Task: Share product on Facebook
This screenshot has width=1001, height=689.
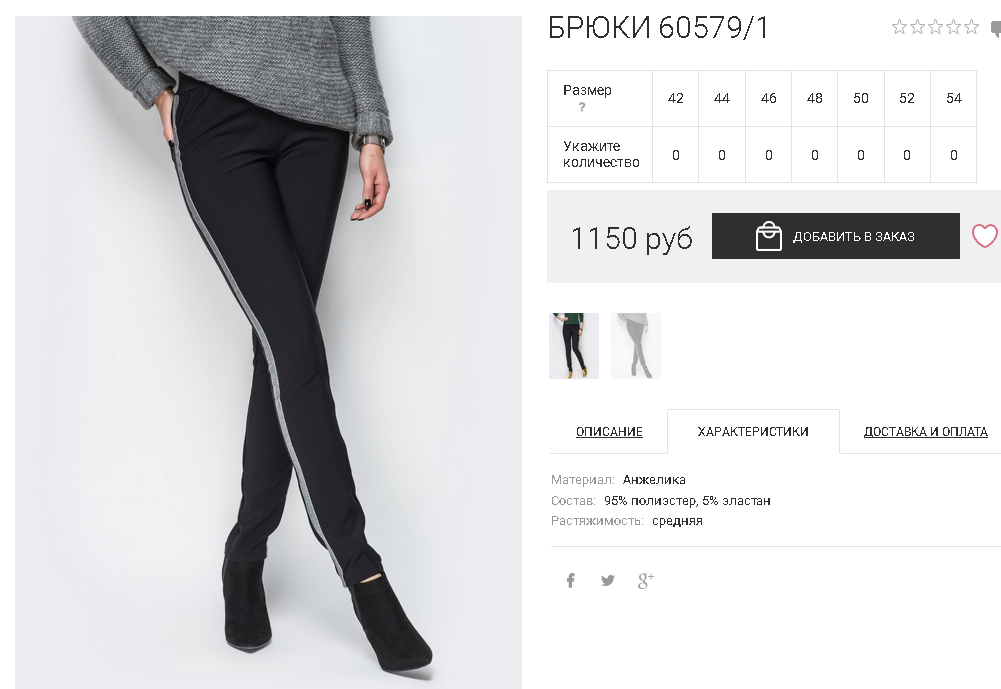Action: [x=571, y=580]
